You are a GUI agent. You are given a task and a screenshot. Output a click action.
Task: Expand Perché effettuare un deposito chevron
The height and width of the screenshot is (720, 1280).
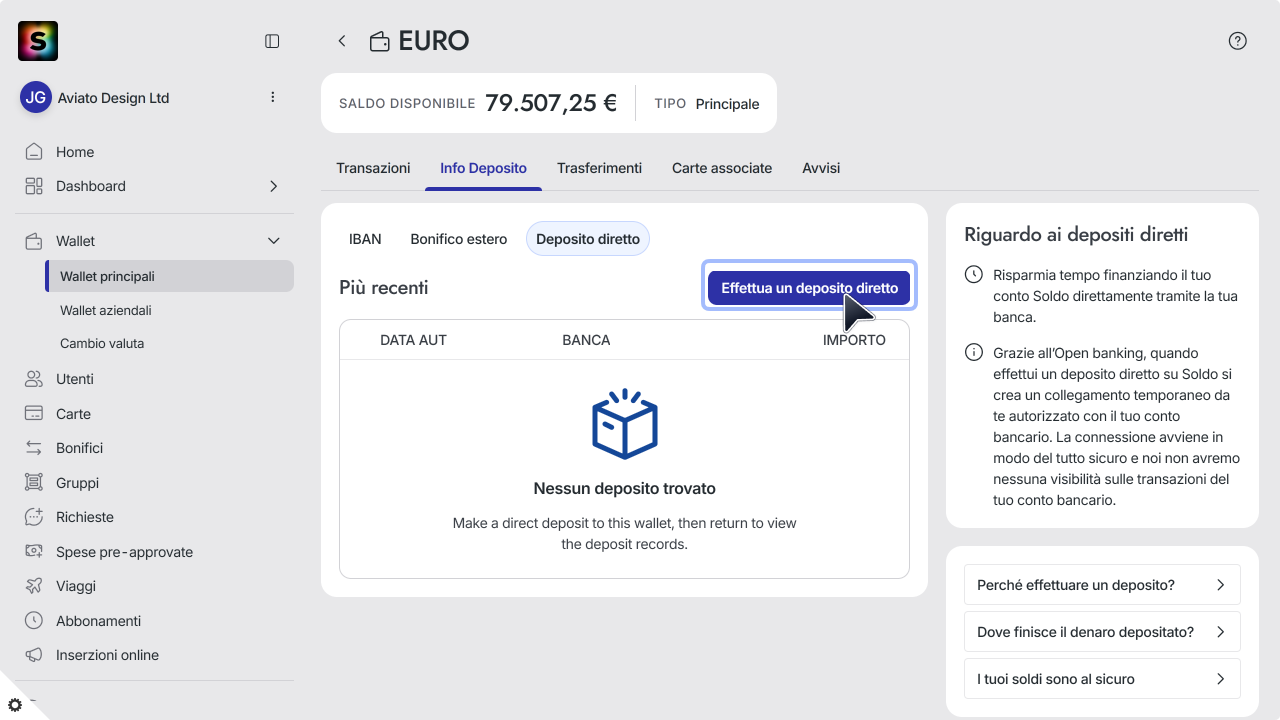[1220, 585]
